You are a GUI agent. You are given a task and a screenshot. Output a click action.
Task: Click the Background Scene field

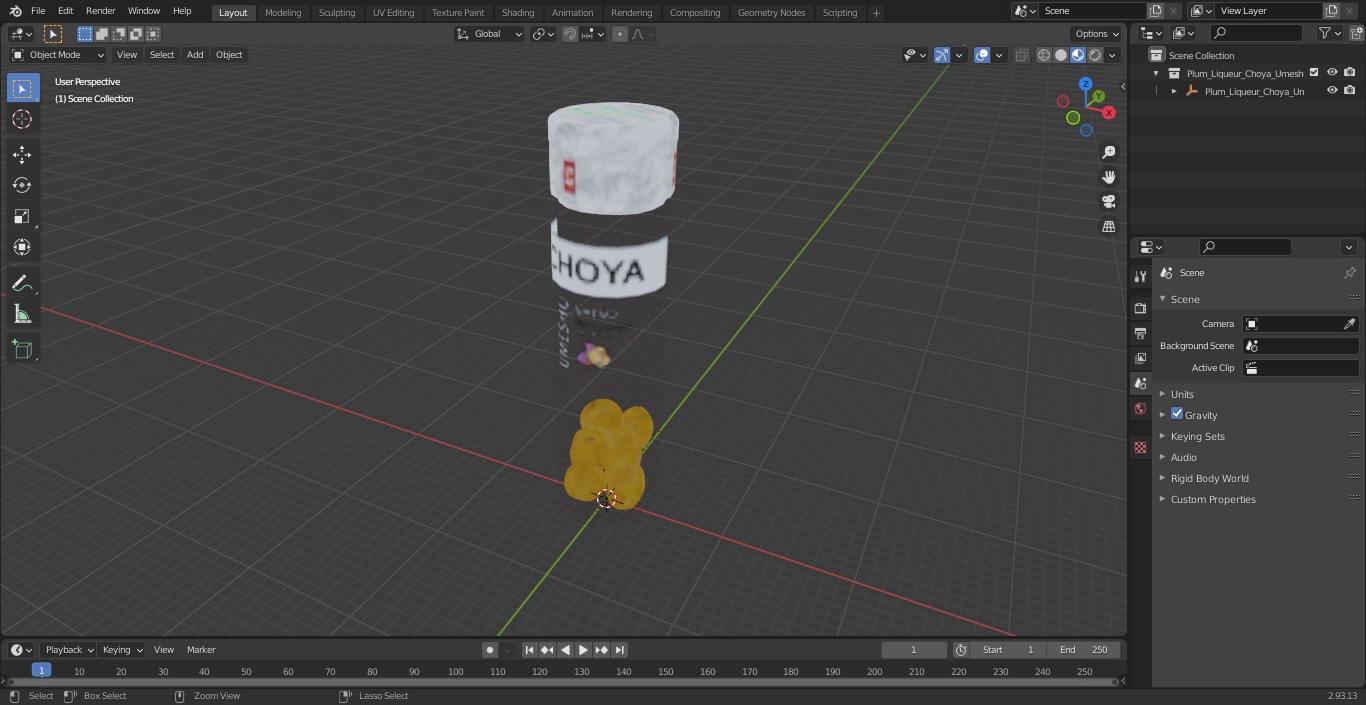1300,346
